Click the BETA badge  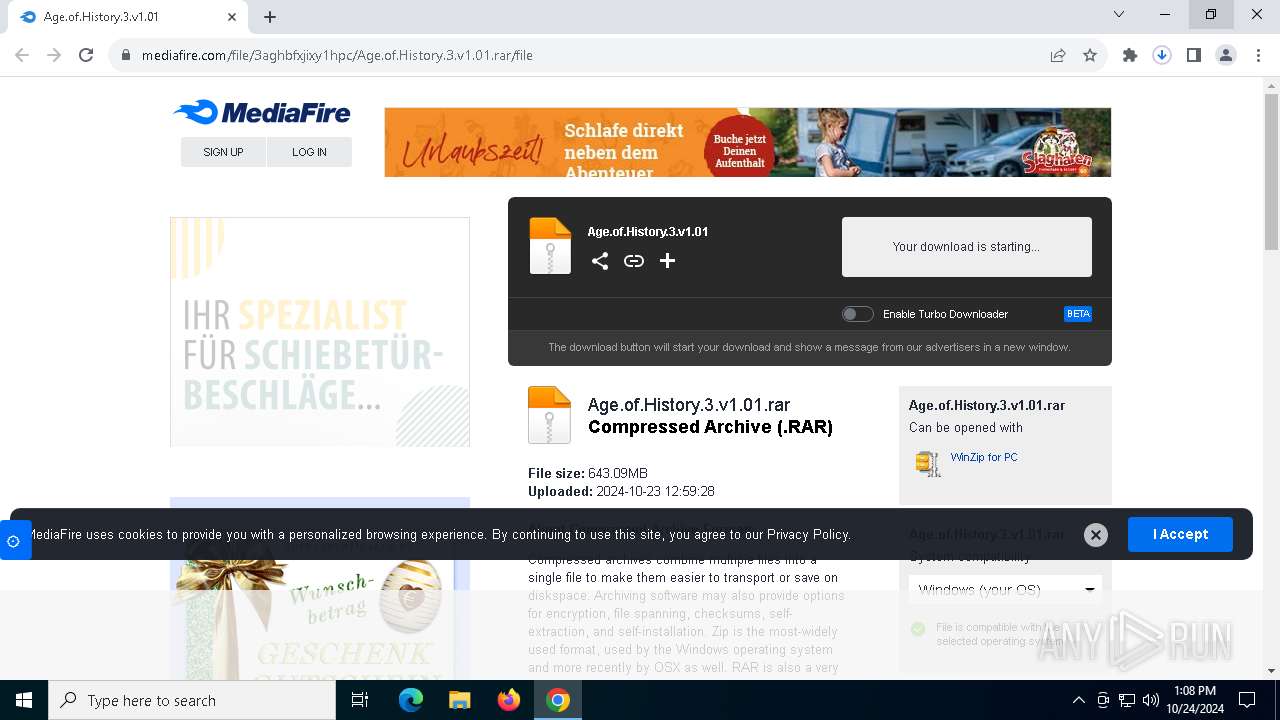[1078, 314]
